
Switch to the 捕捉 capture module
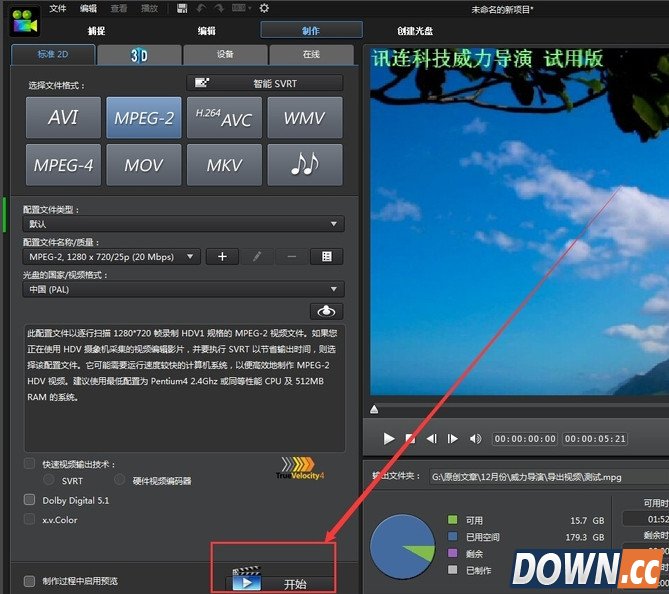(96, 31)
